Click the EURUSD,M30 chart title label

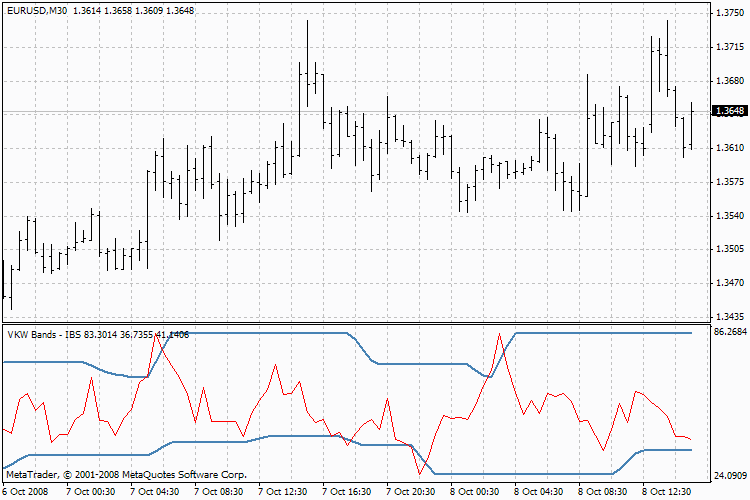coord(35,10)
